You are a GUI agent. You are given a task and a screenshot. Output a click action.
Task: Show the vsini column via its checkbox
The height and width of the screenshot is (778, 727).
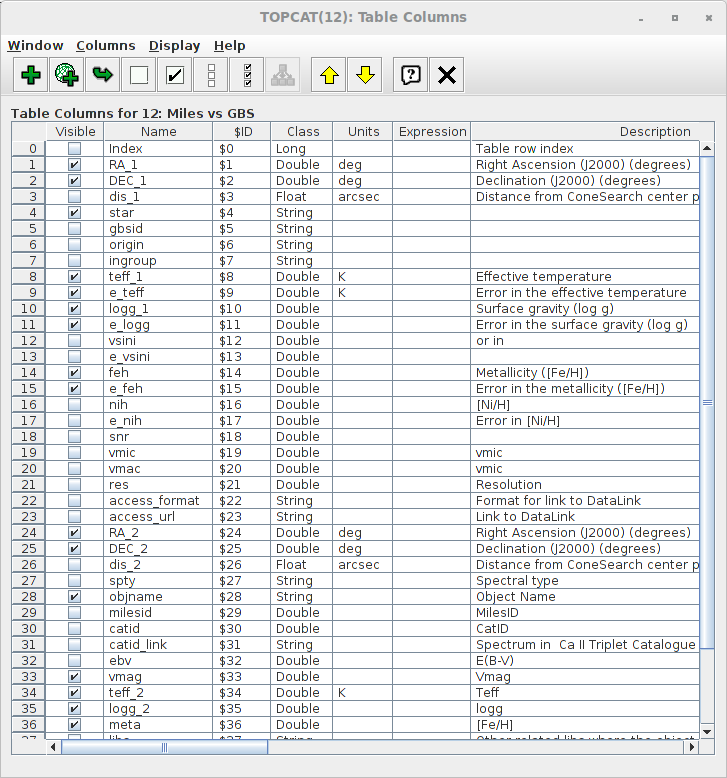(74, 340)
